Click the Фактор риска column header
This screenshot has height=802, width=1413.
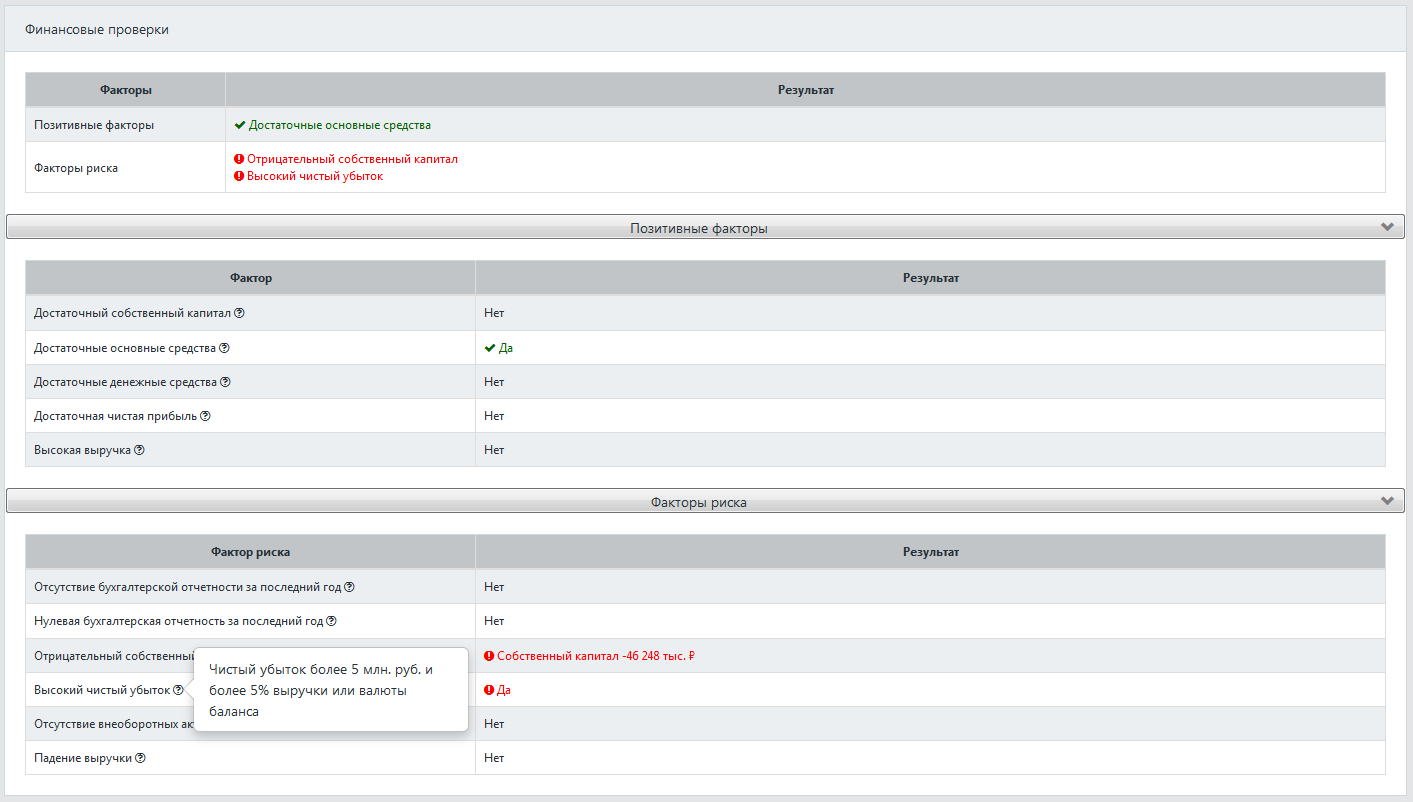pyautogui.click(x=250, y=552)
